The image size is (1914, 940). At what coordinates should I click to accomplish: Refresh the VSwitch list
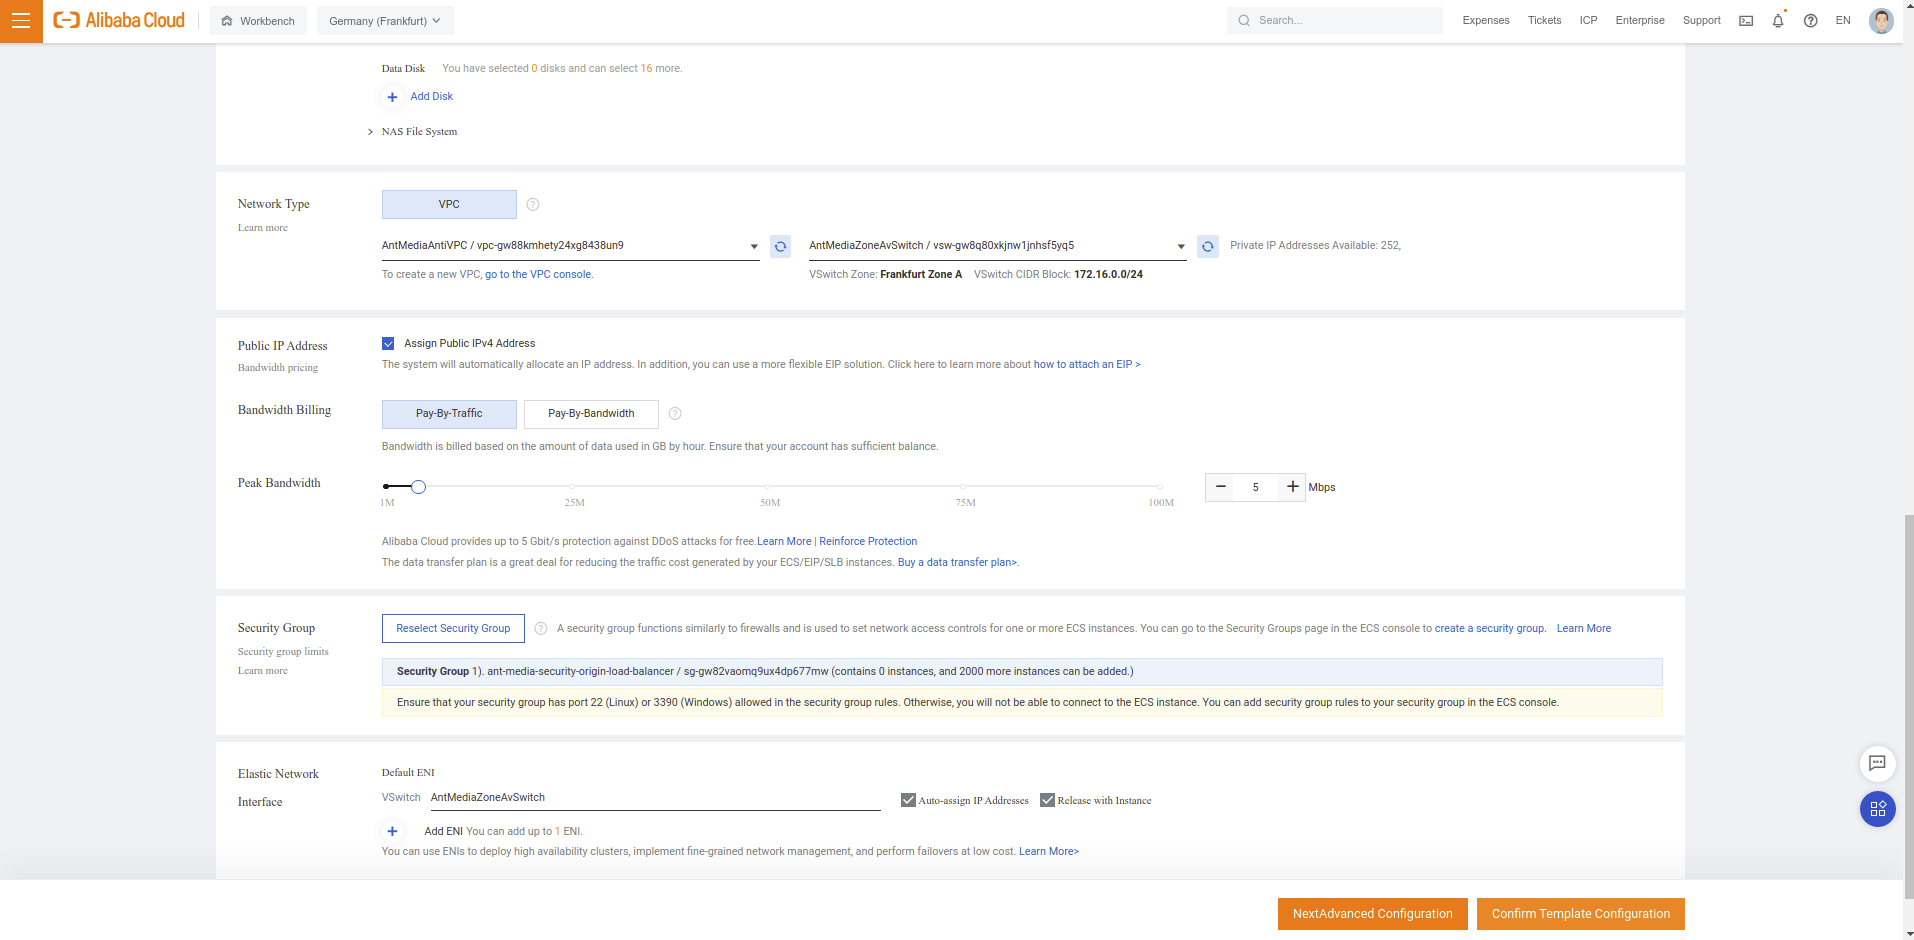coord(1208,246)
